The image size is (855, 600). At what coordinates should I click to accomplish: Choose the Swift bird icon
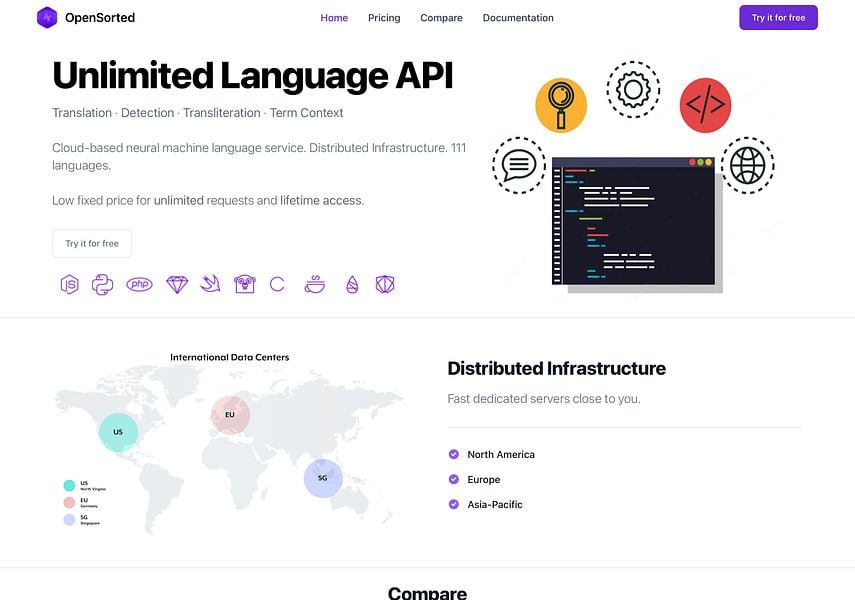[210, 285]
